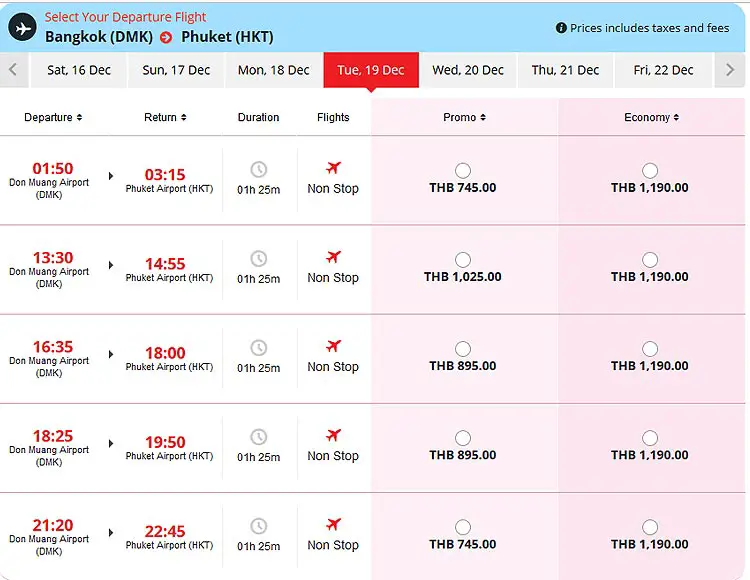The image size is (750, 580).
Task: Switch to the Wed, 20 Dec date tab
Action: coord(468,70)
